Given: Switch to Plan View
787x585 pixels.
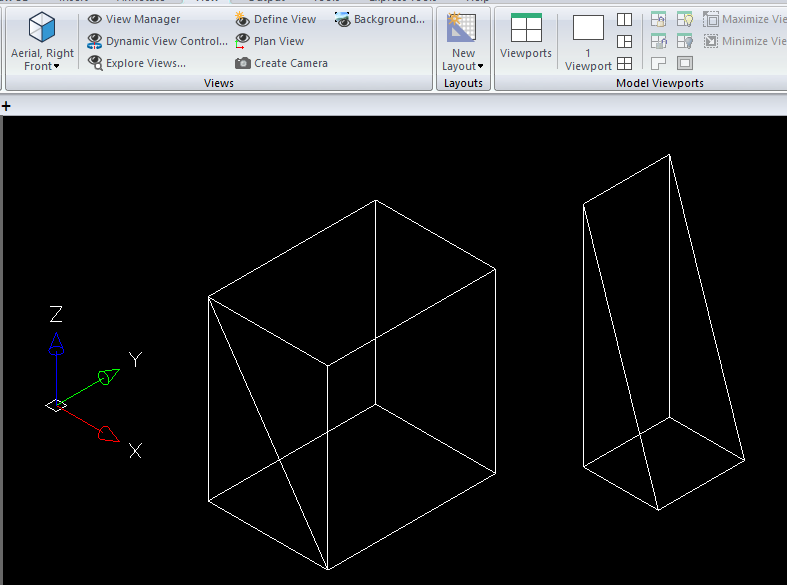Looking at the screenshot, I should (x=270, y=41).
